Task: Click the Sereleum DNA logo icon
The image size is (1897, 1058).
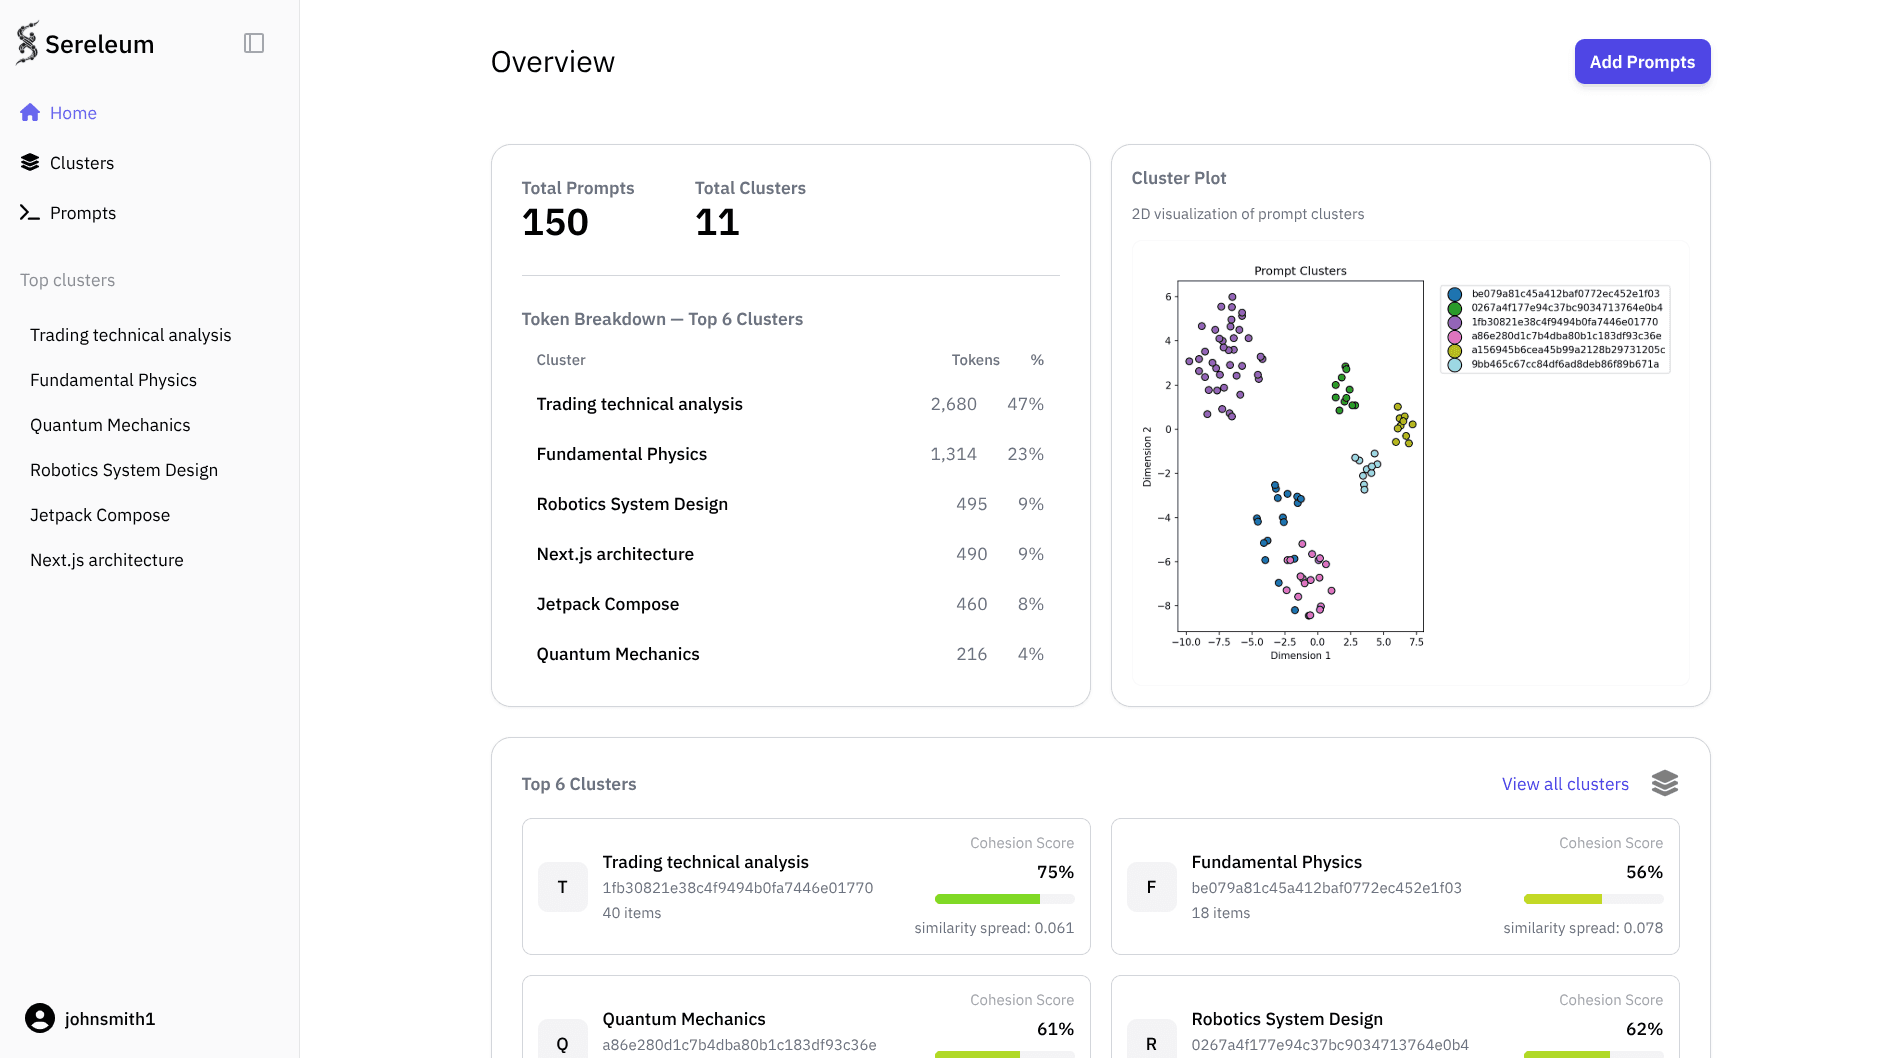Action: 28,42
